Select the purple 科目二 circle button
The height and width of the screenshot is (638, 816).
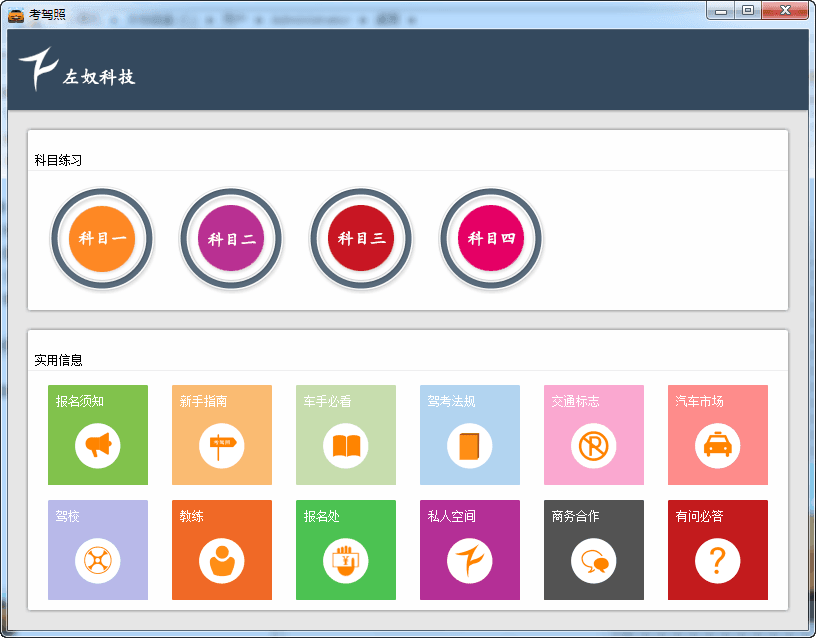pyautogui.click(x=231, y=239)
